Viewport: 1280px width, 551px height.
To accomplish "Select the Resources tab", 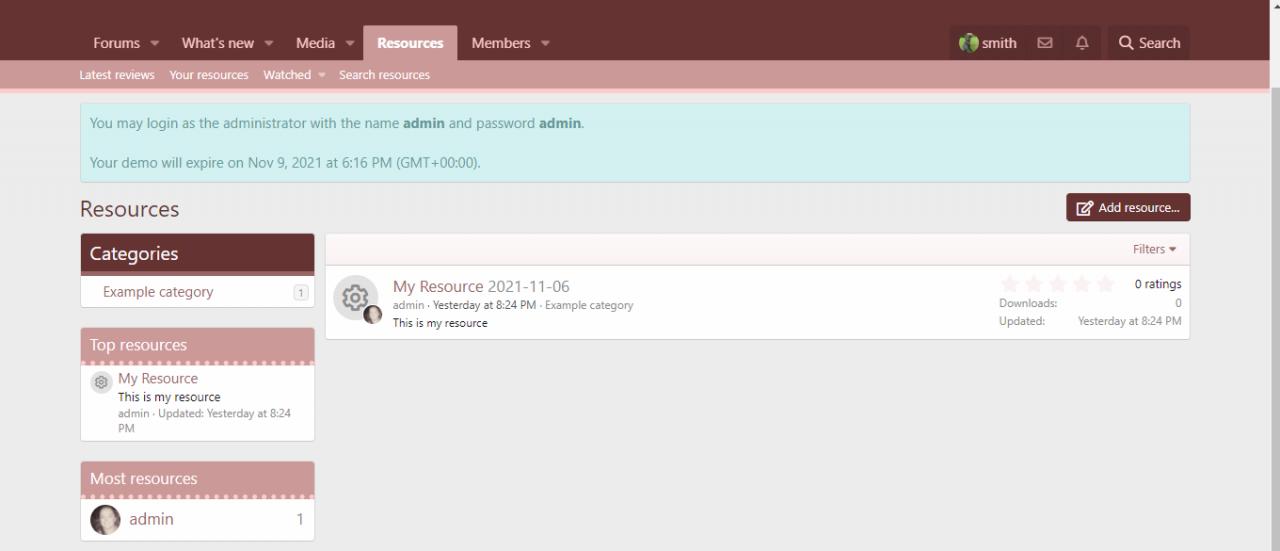I will point(410,43).
